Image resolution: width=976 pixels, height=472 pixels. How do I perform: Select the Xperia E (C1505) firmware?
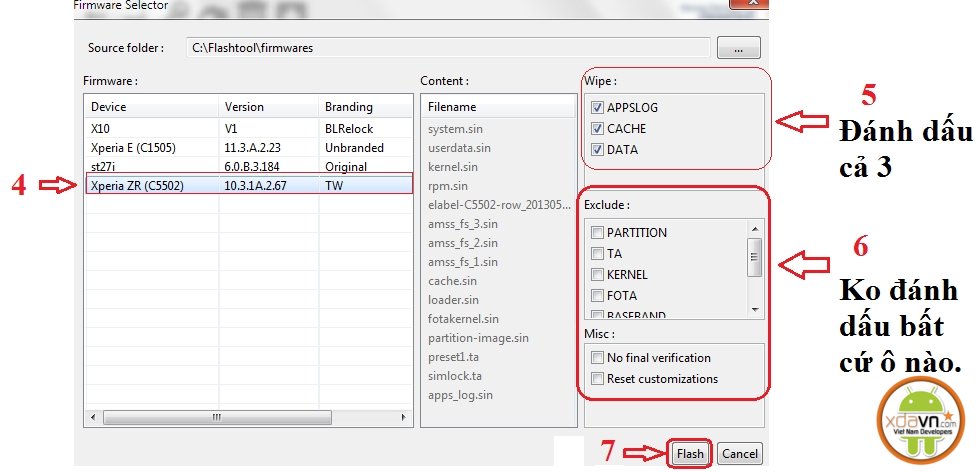[249, 148]
